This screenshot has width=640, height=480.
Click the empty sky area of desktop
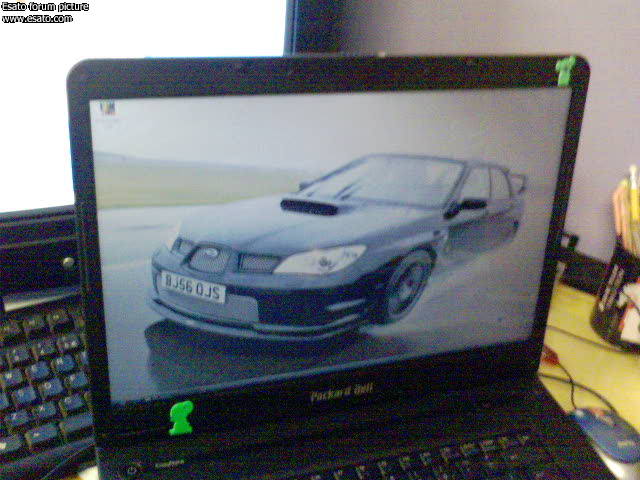click(300, 125)
